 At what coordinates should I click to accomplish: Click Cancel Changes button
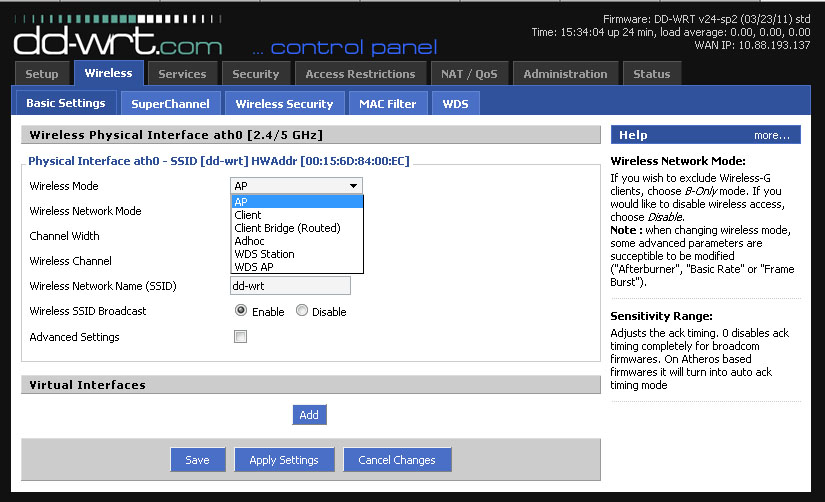pos(397,460)
